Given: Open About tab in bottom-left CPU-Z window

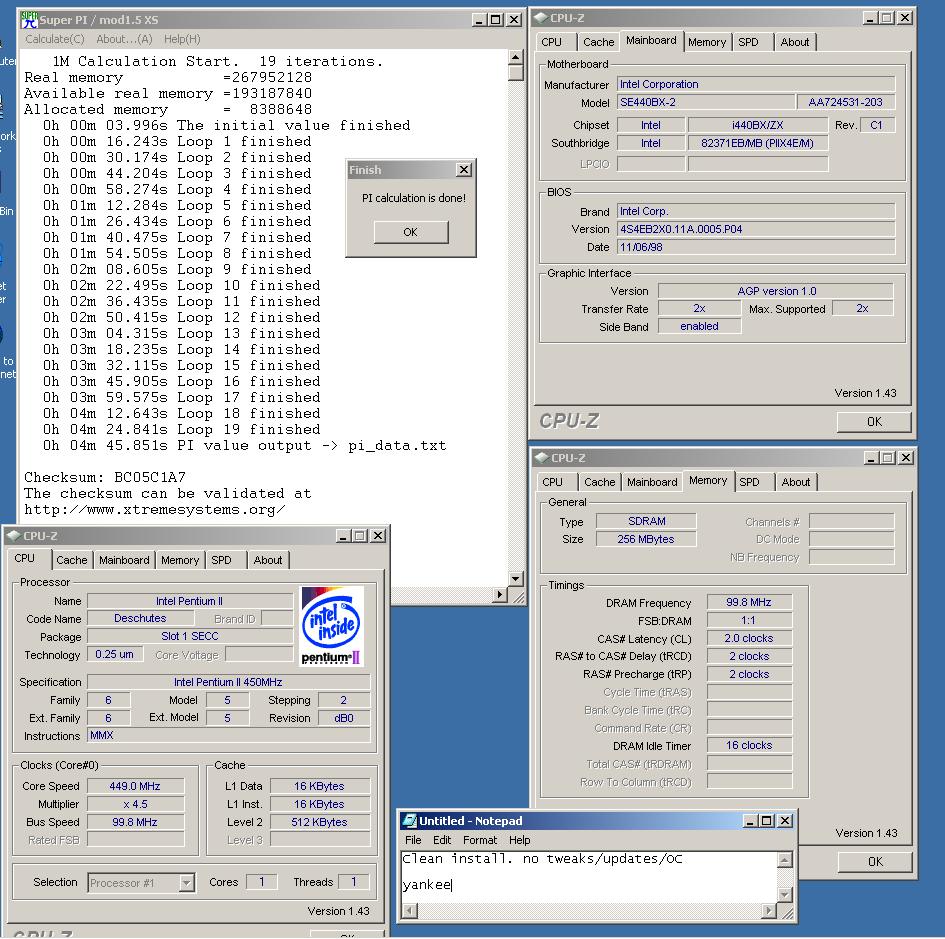Looking at the screenshot, I should (x=268, y=561).
